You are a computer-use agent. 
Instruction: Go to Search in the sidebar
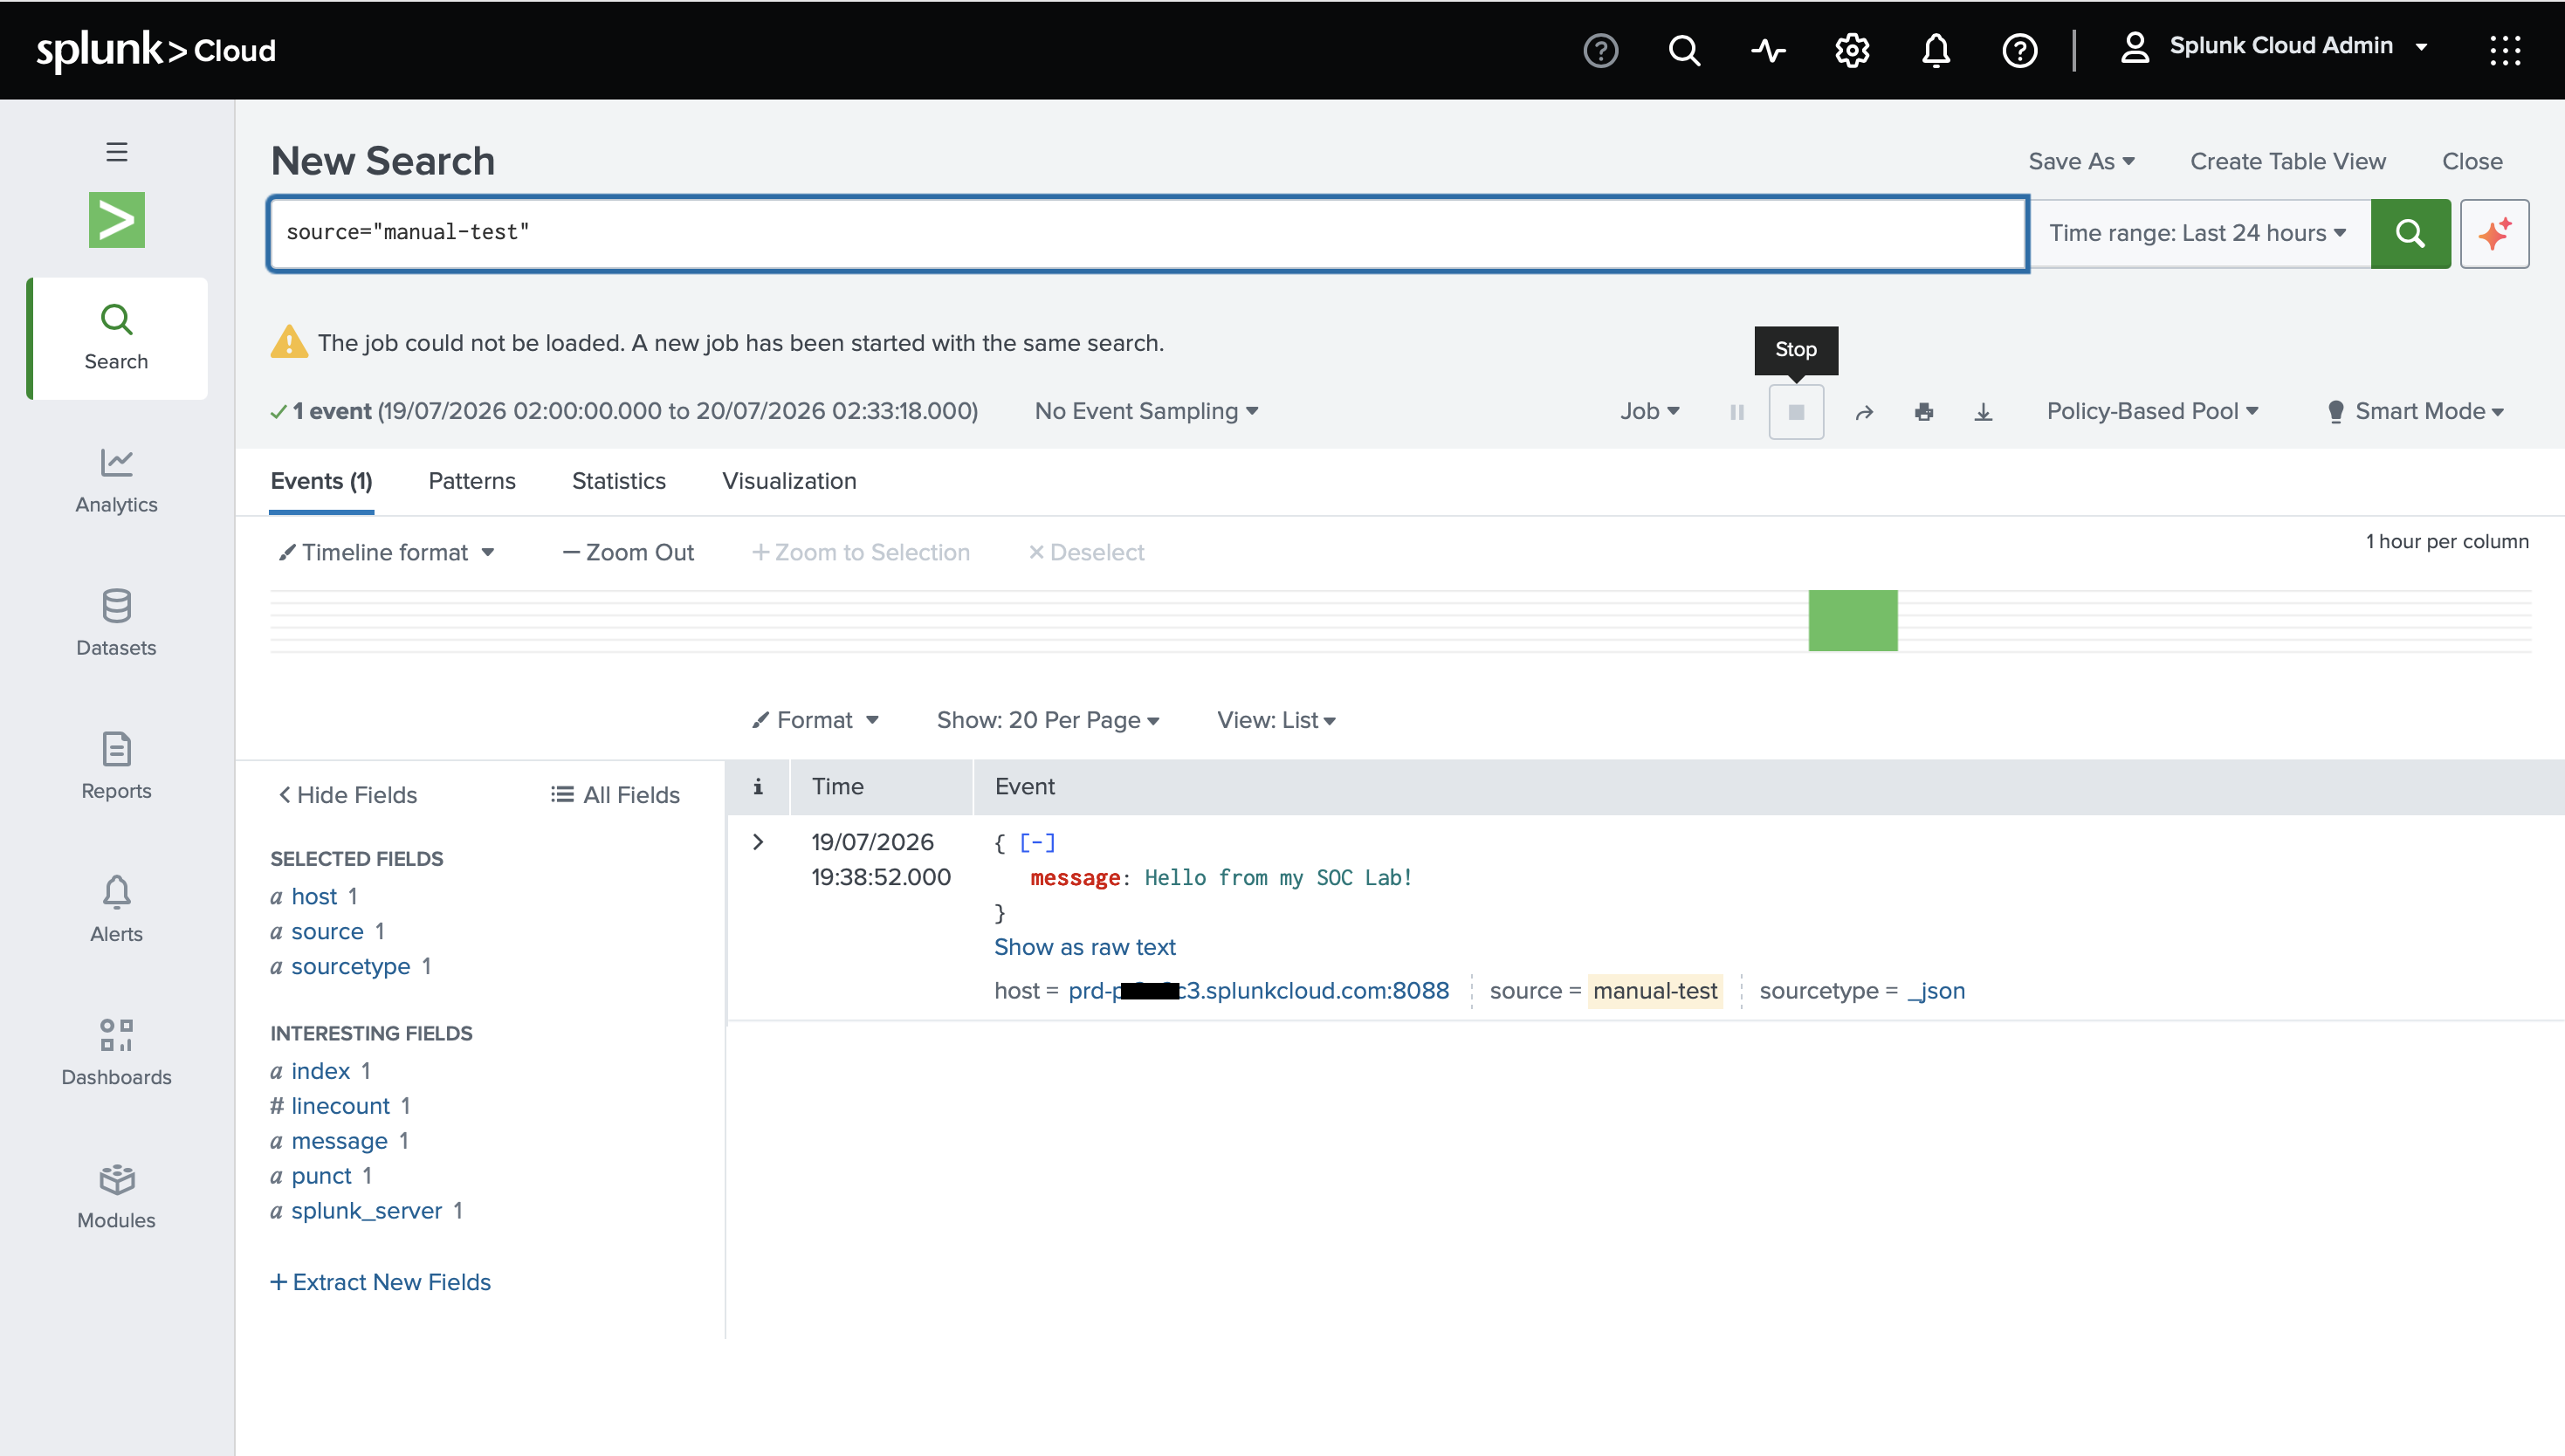(117, 338)
